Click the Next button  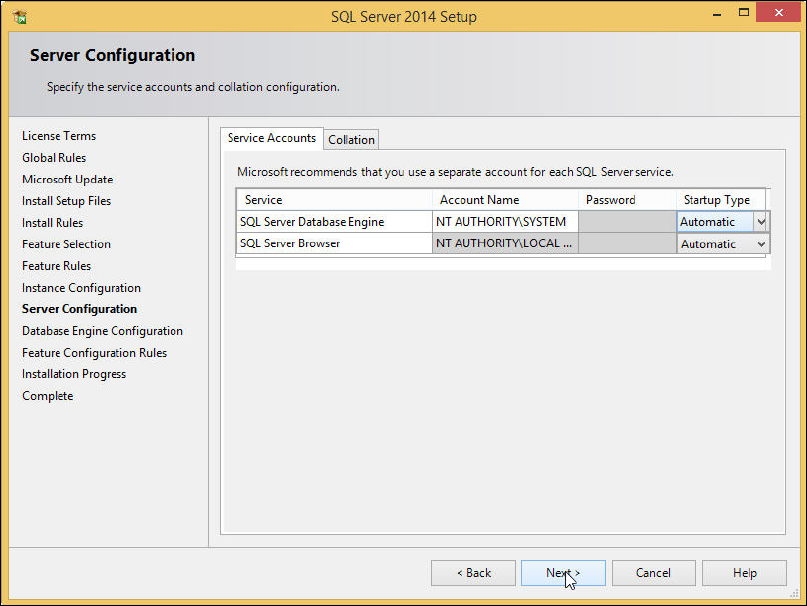(x=563, y=573)
